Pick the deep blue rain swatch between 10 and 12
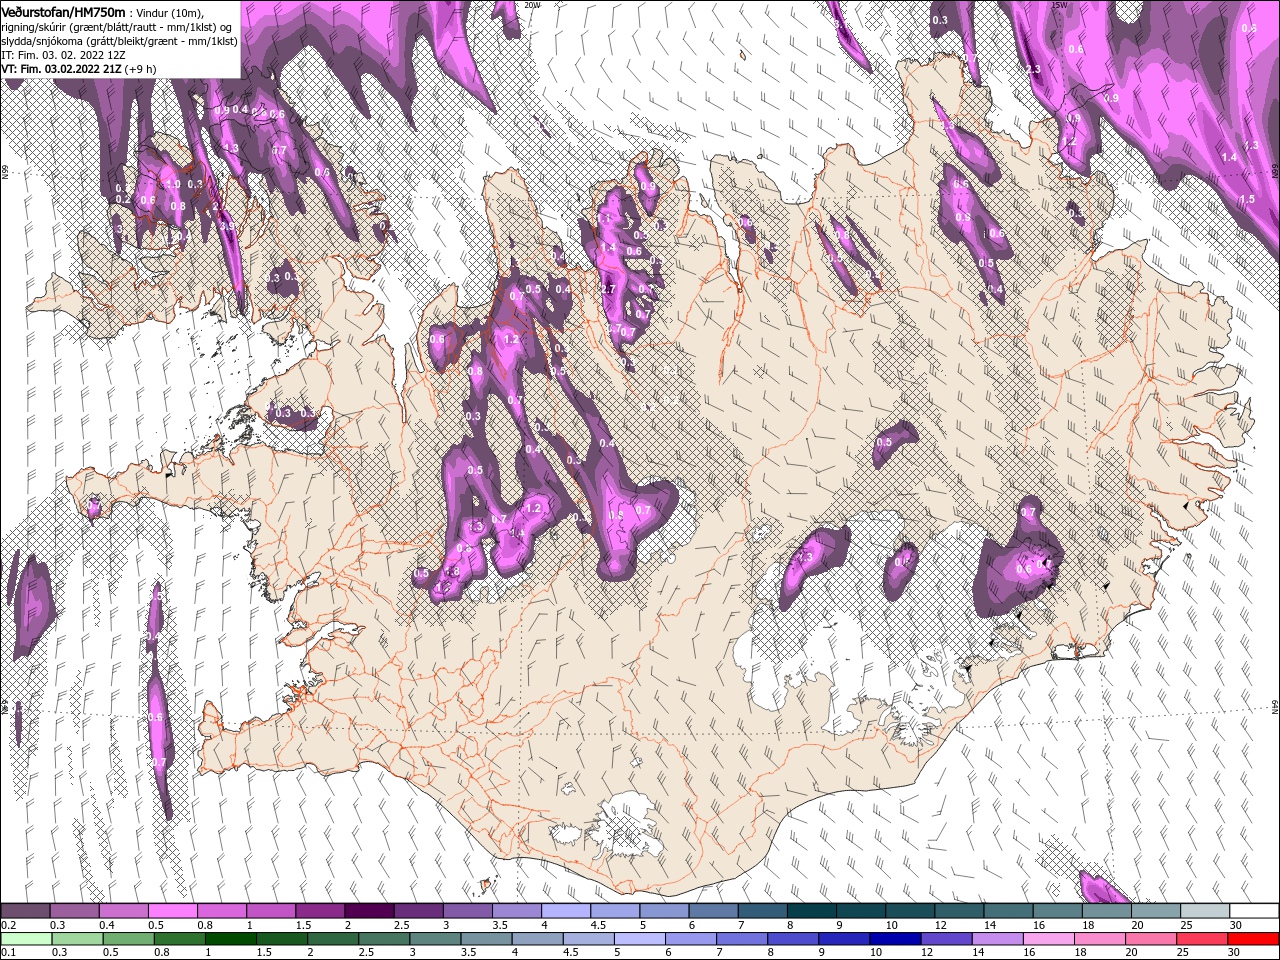Viewport: 1280px width, 960px height. 895,939
